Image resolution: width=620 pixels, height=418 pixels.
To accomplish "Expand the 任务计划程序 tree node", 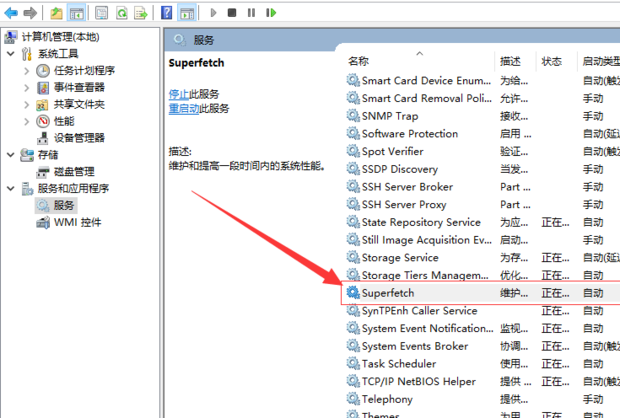I will pyautogui.click(x=25, y=71).
